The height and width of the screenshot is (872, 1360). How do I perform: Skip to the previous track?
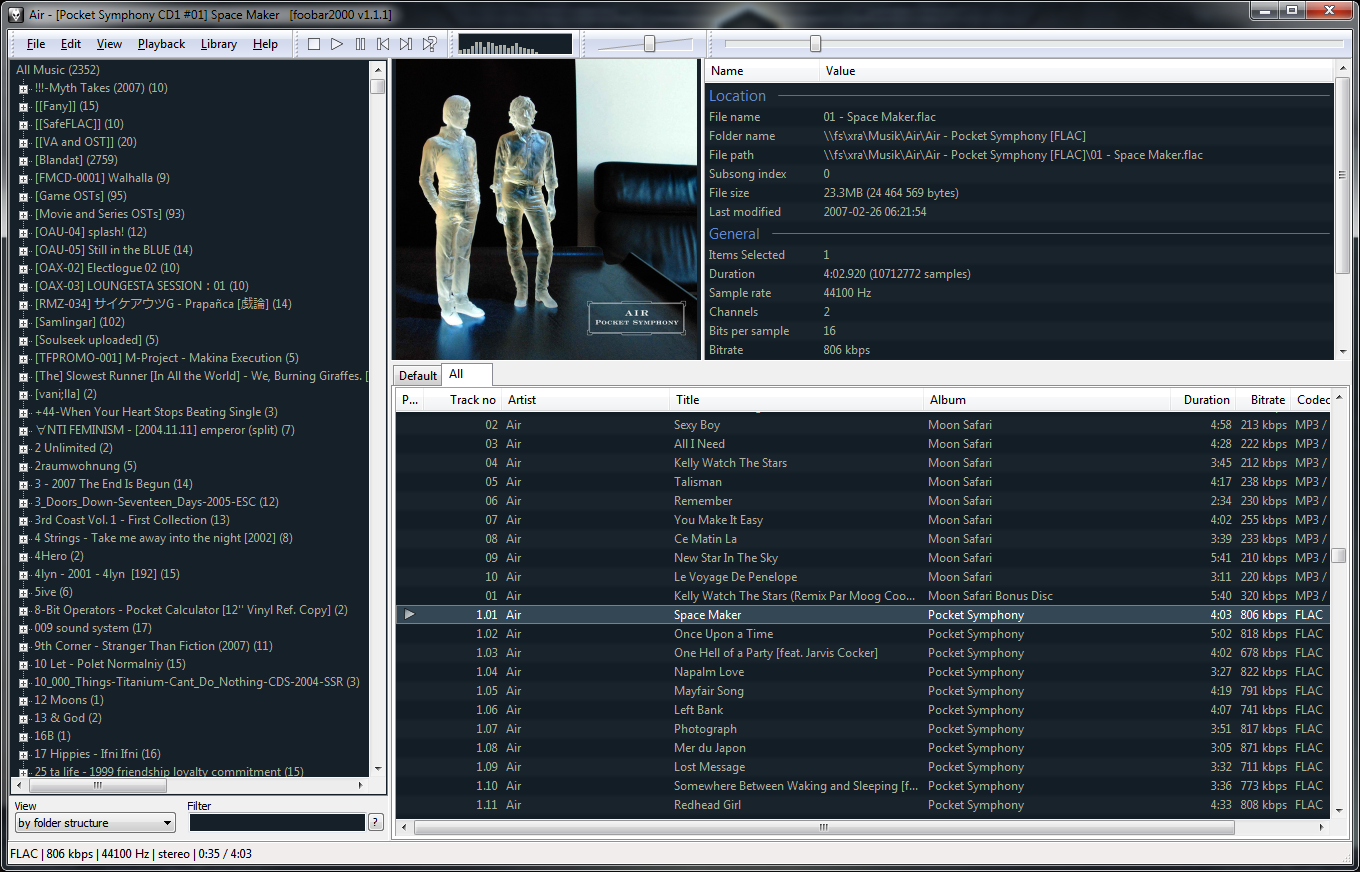pyautogui.click(x=383, y=44)
